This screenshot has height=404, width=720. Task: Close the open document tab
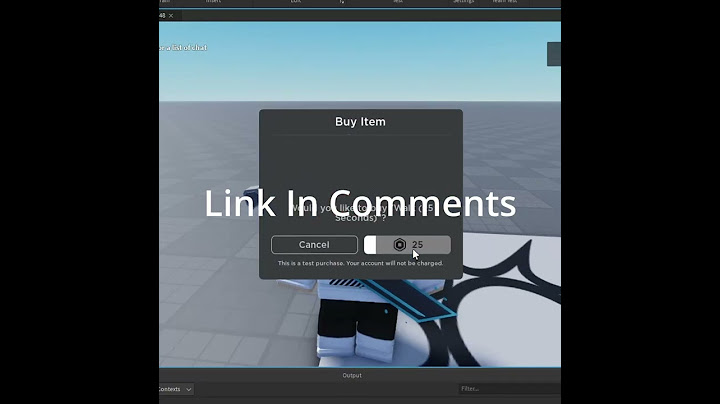point(171,16)
